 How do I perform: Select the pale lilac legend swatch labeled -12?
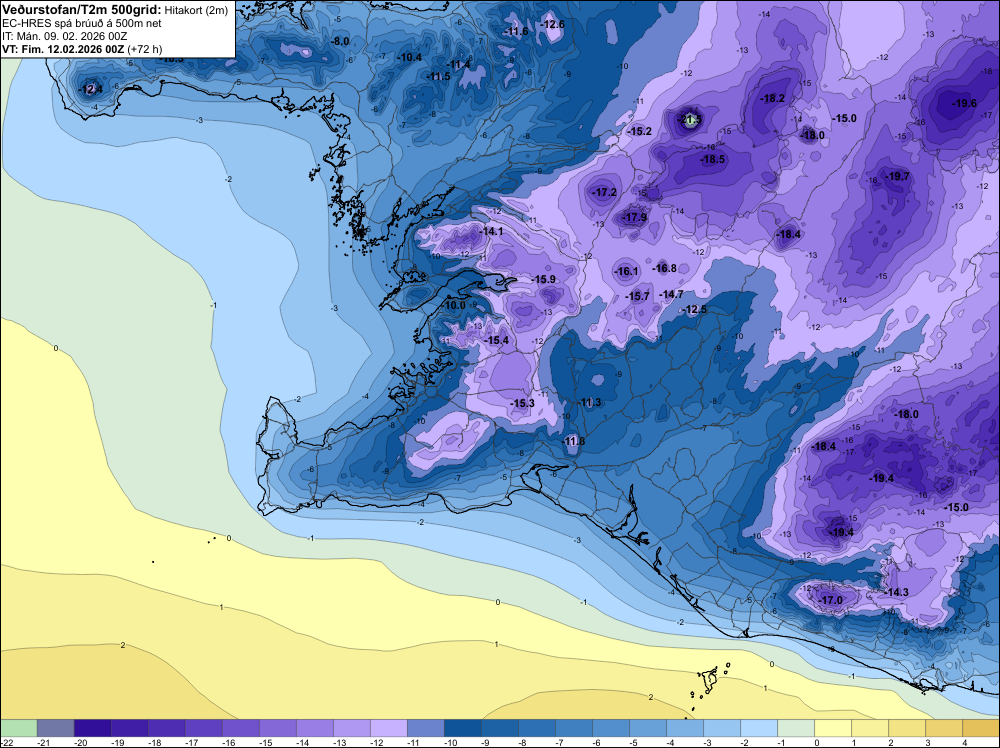pos(389,728)
